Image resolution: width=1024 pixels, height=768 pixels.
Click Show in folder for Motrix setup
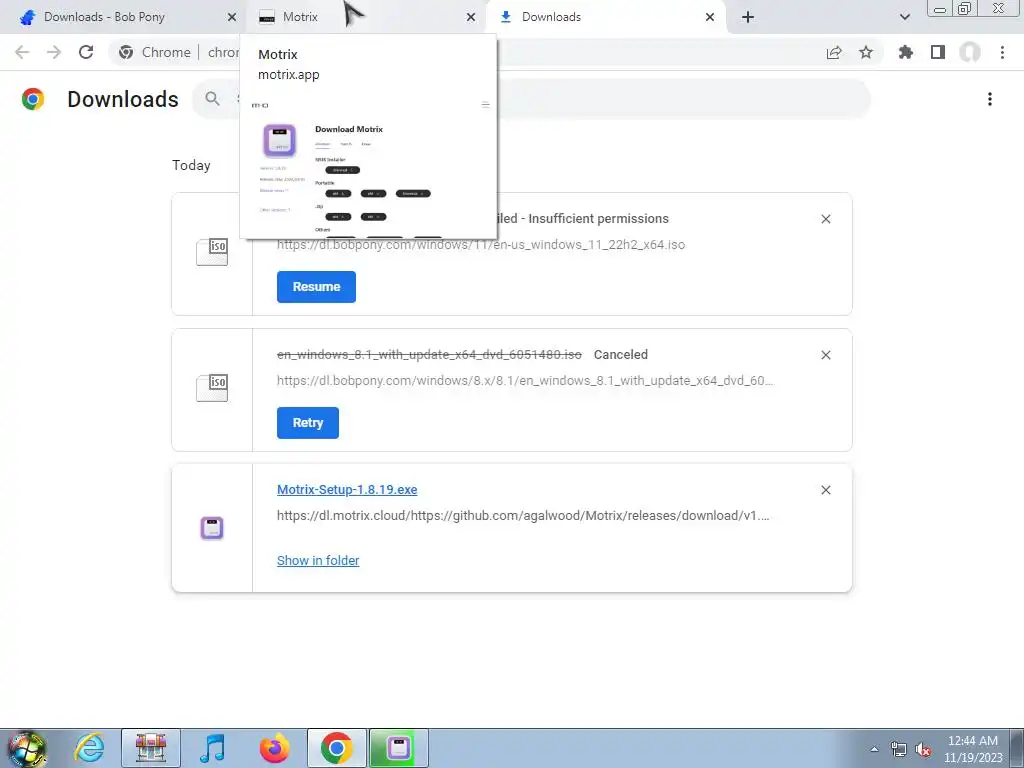(x=318, y=560)
